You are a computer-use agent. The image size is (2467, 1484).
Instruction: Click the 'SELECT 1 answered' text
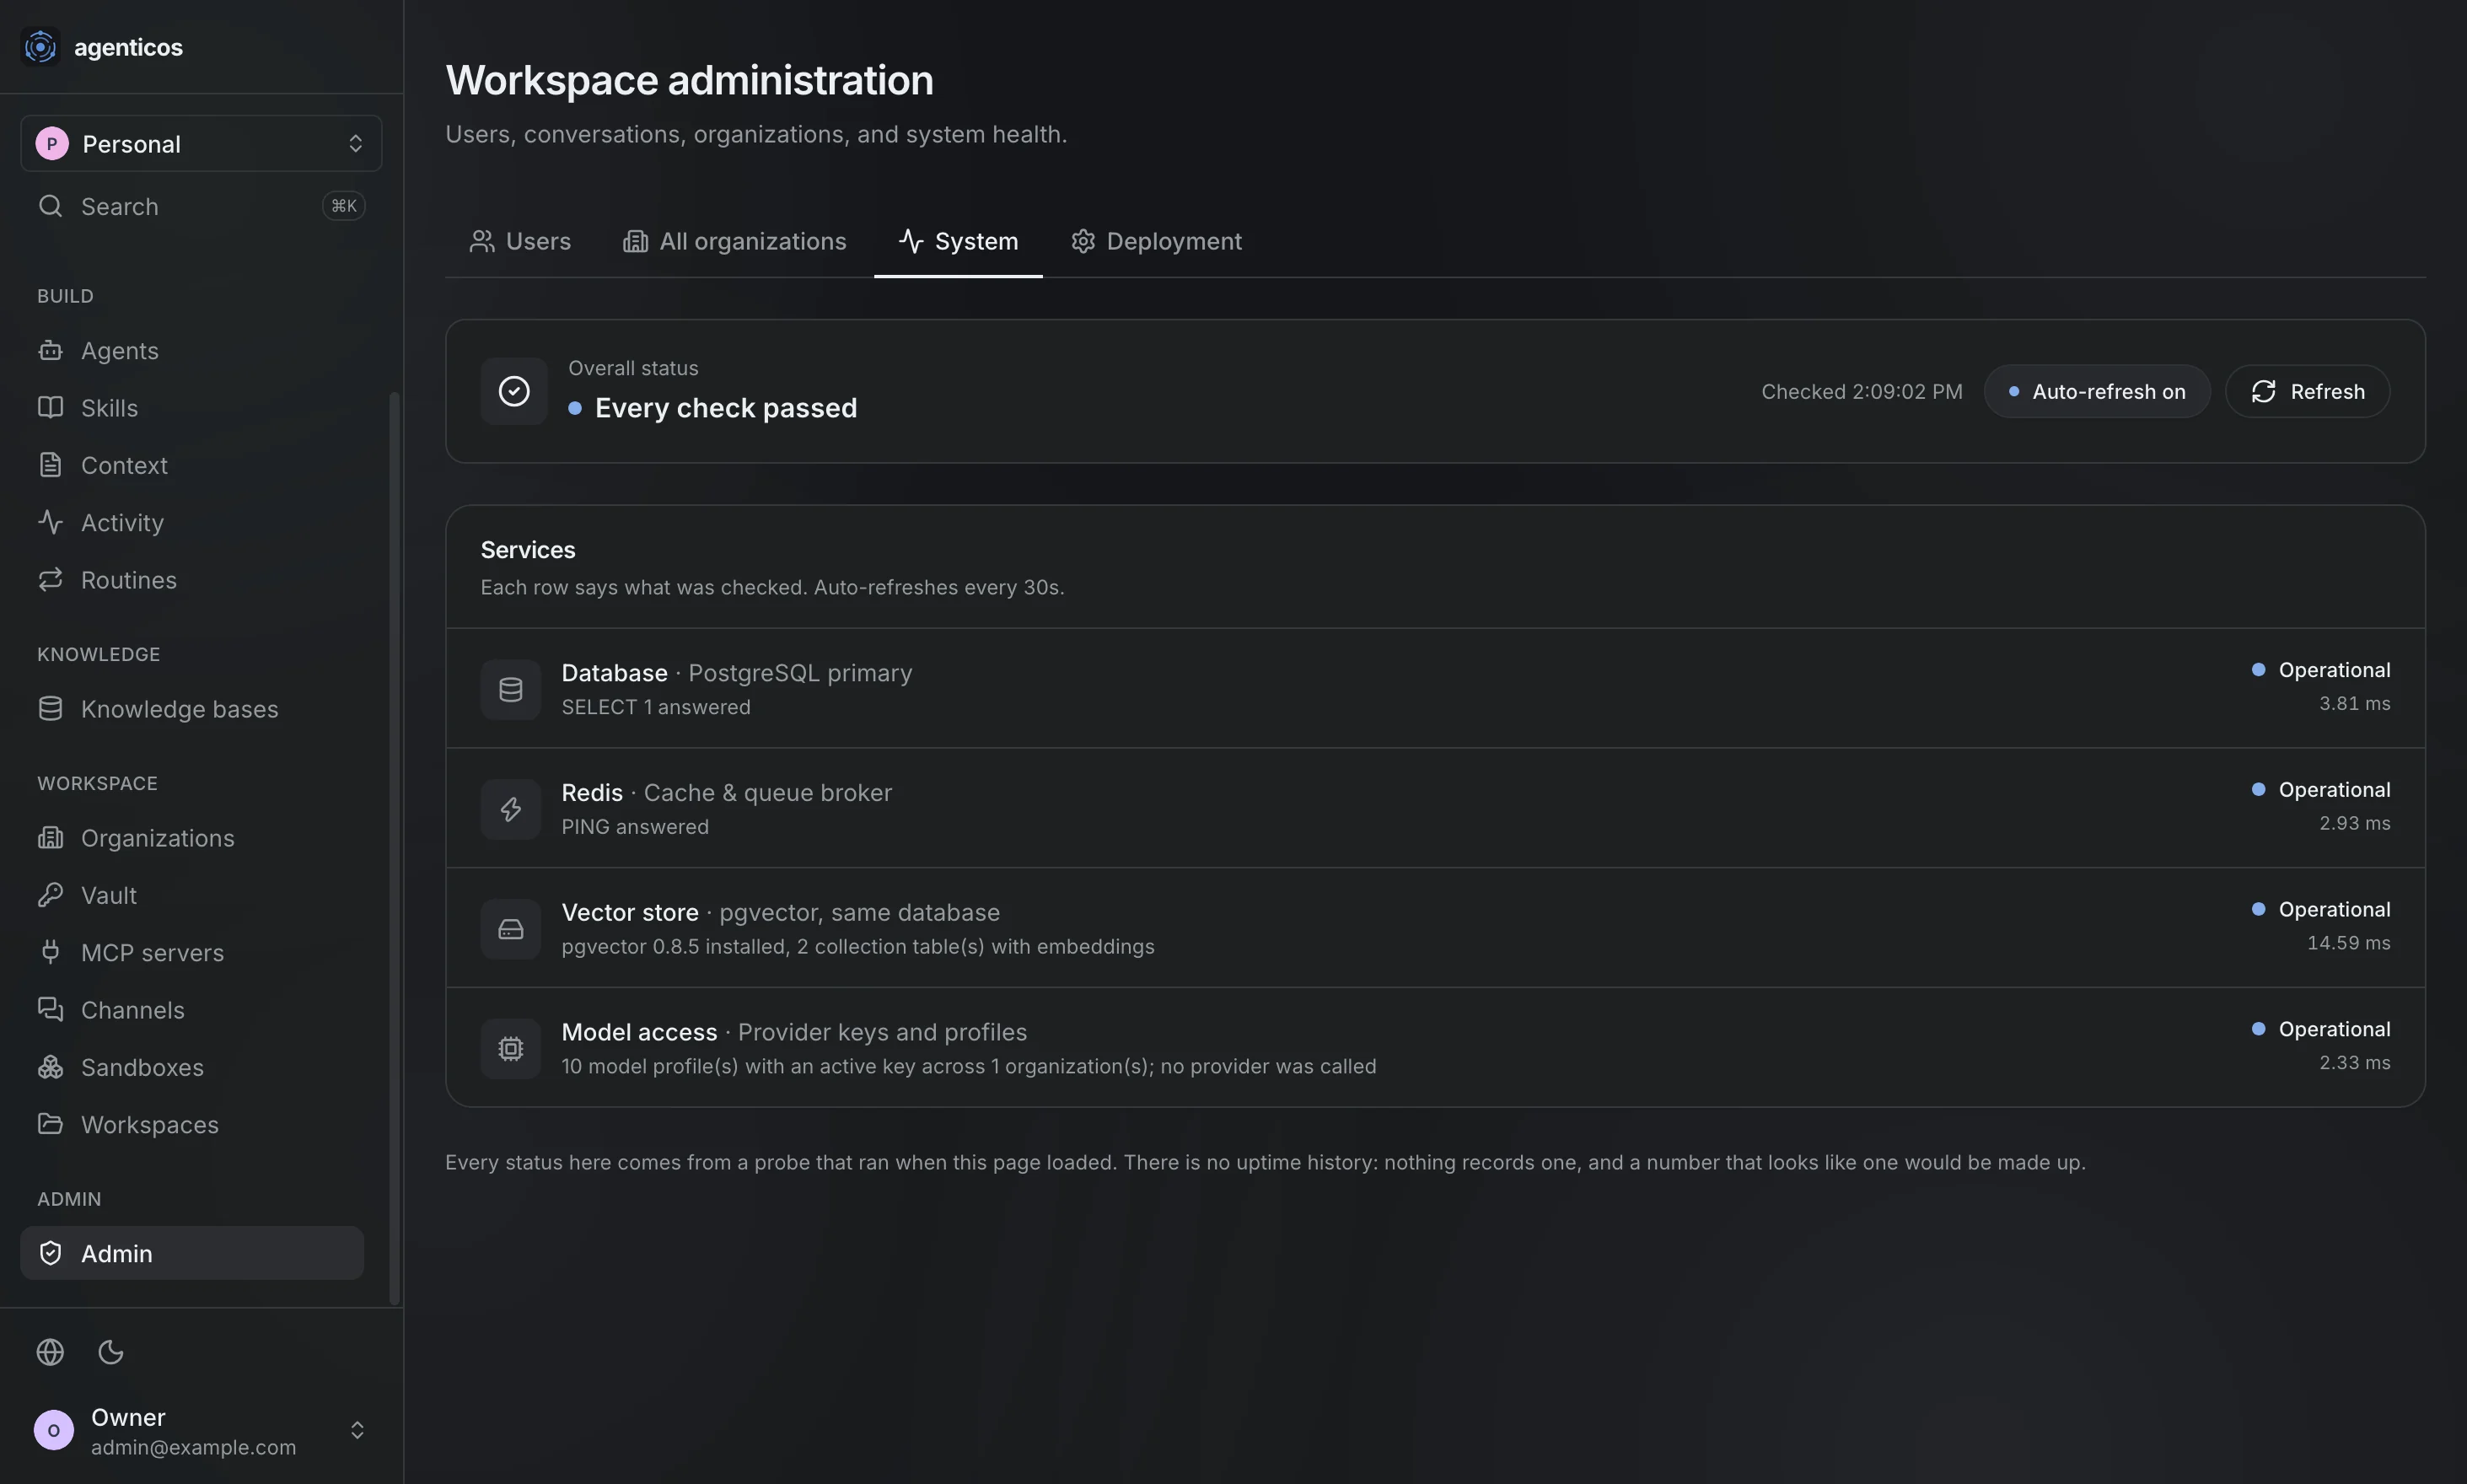[656, 707]
